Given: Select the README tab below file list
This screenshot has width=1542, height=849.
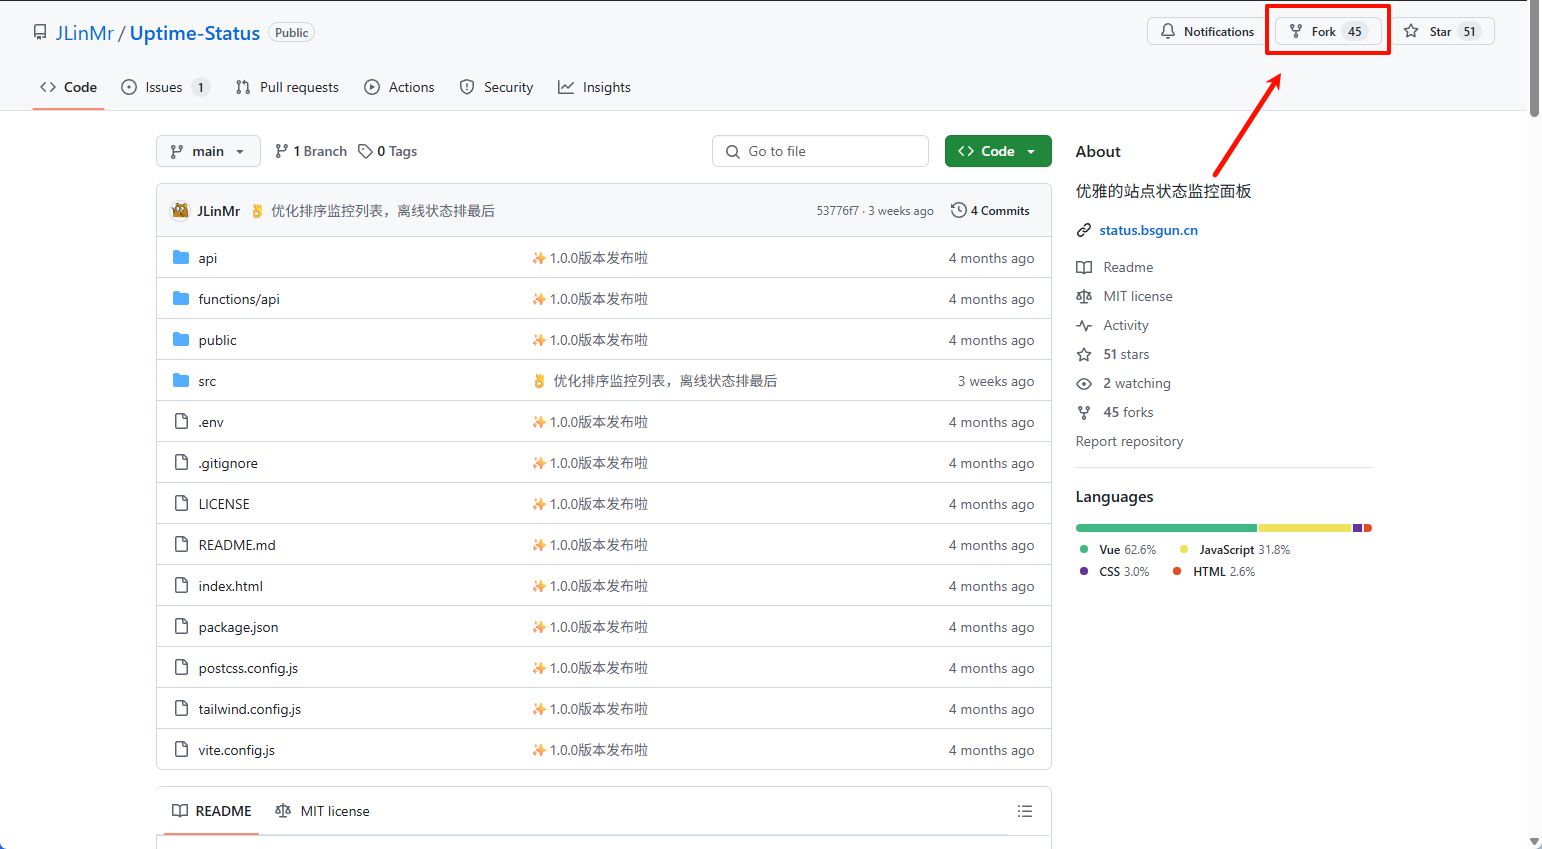Looking at the screenshot, I should [211, 811].
